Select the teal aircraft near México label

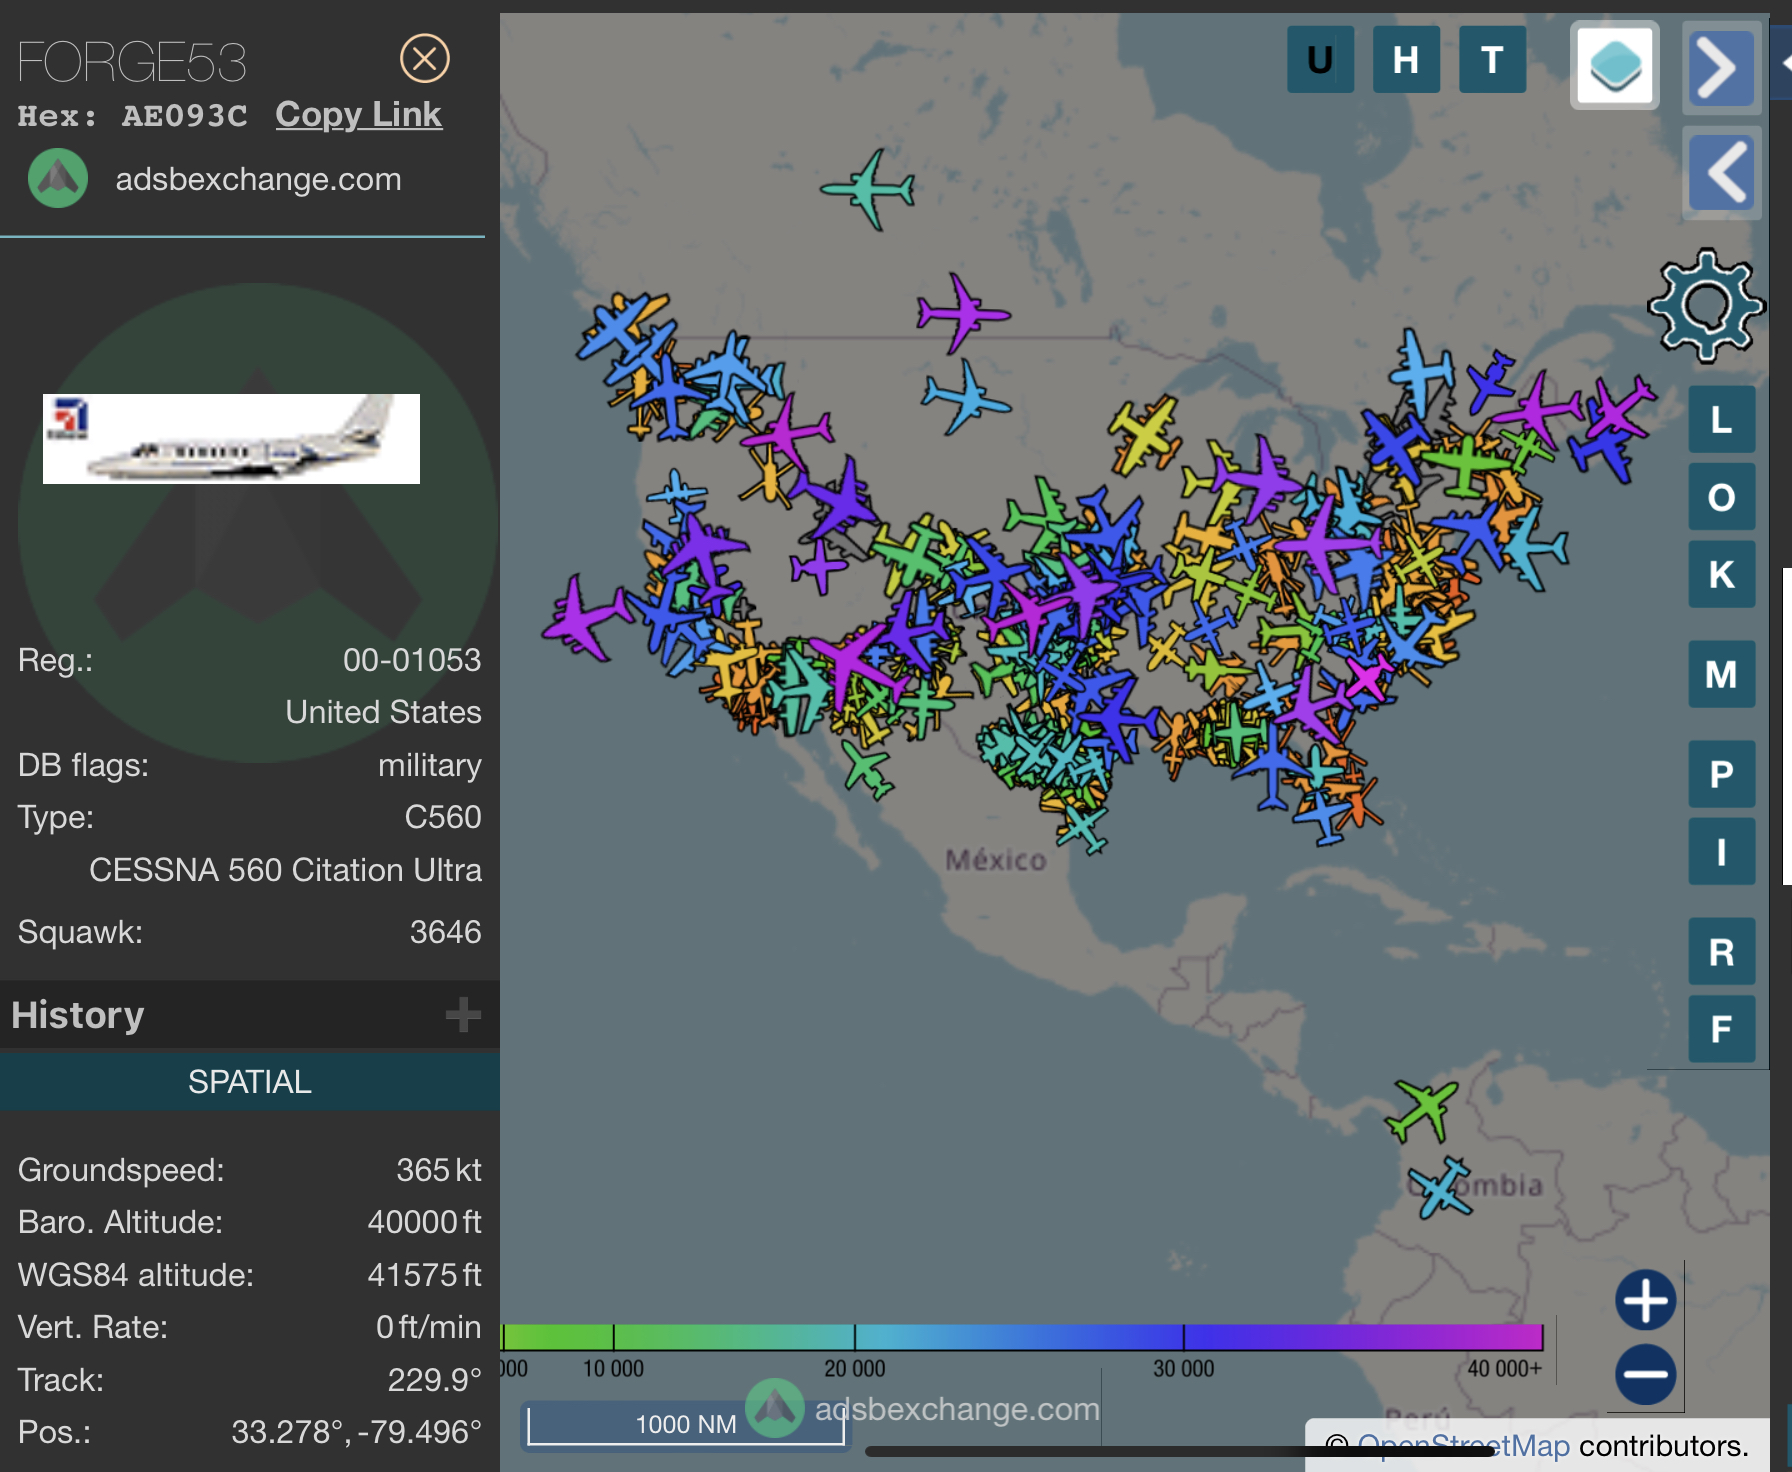coord(1082,828)
